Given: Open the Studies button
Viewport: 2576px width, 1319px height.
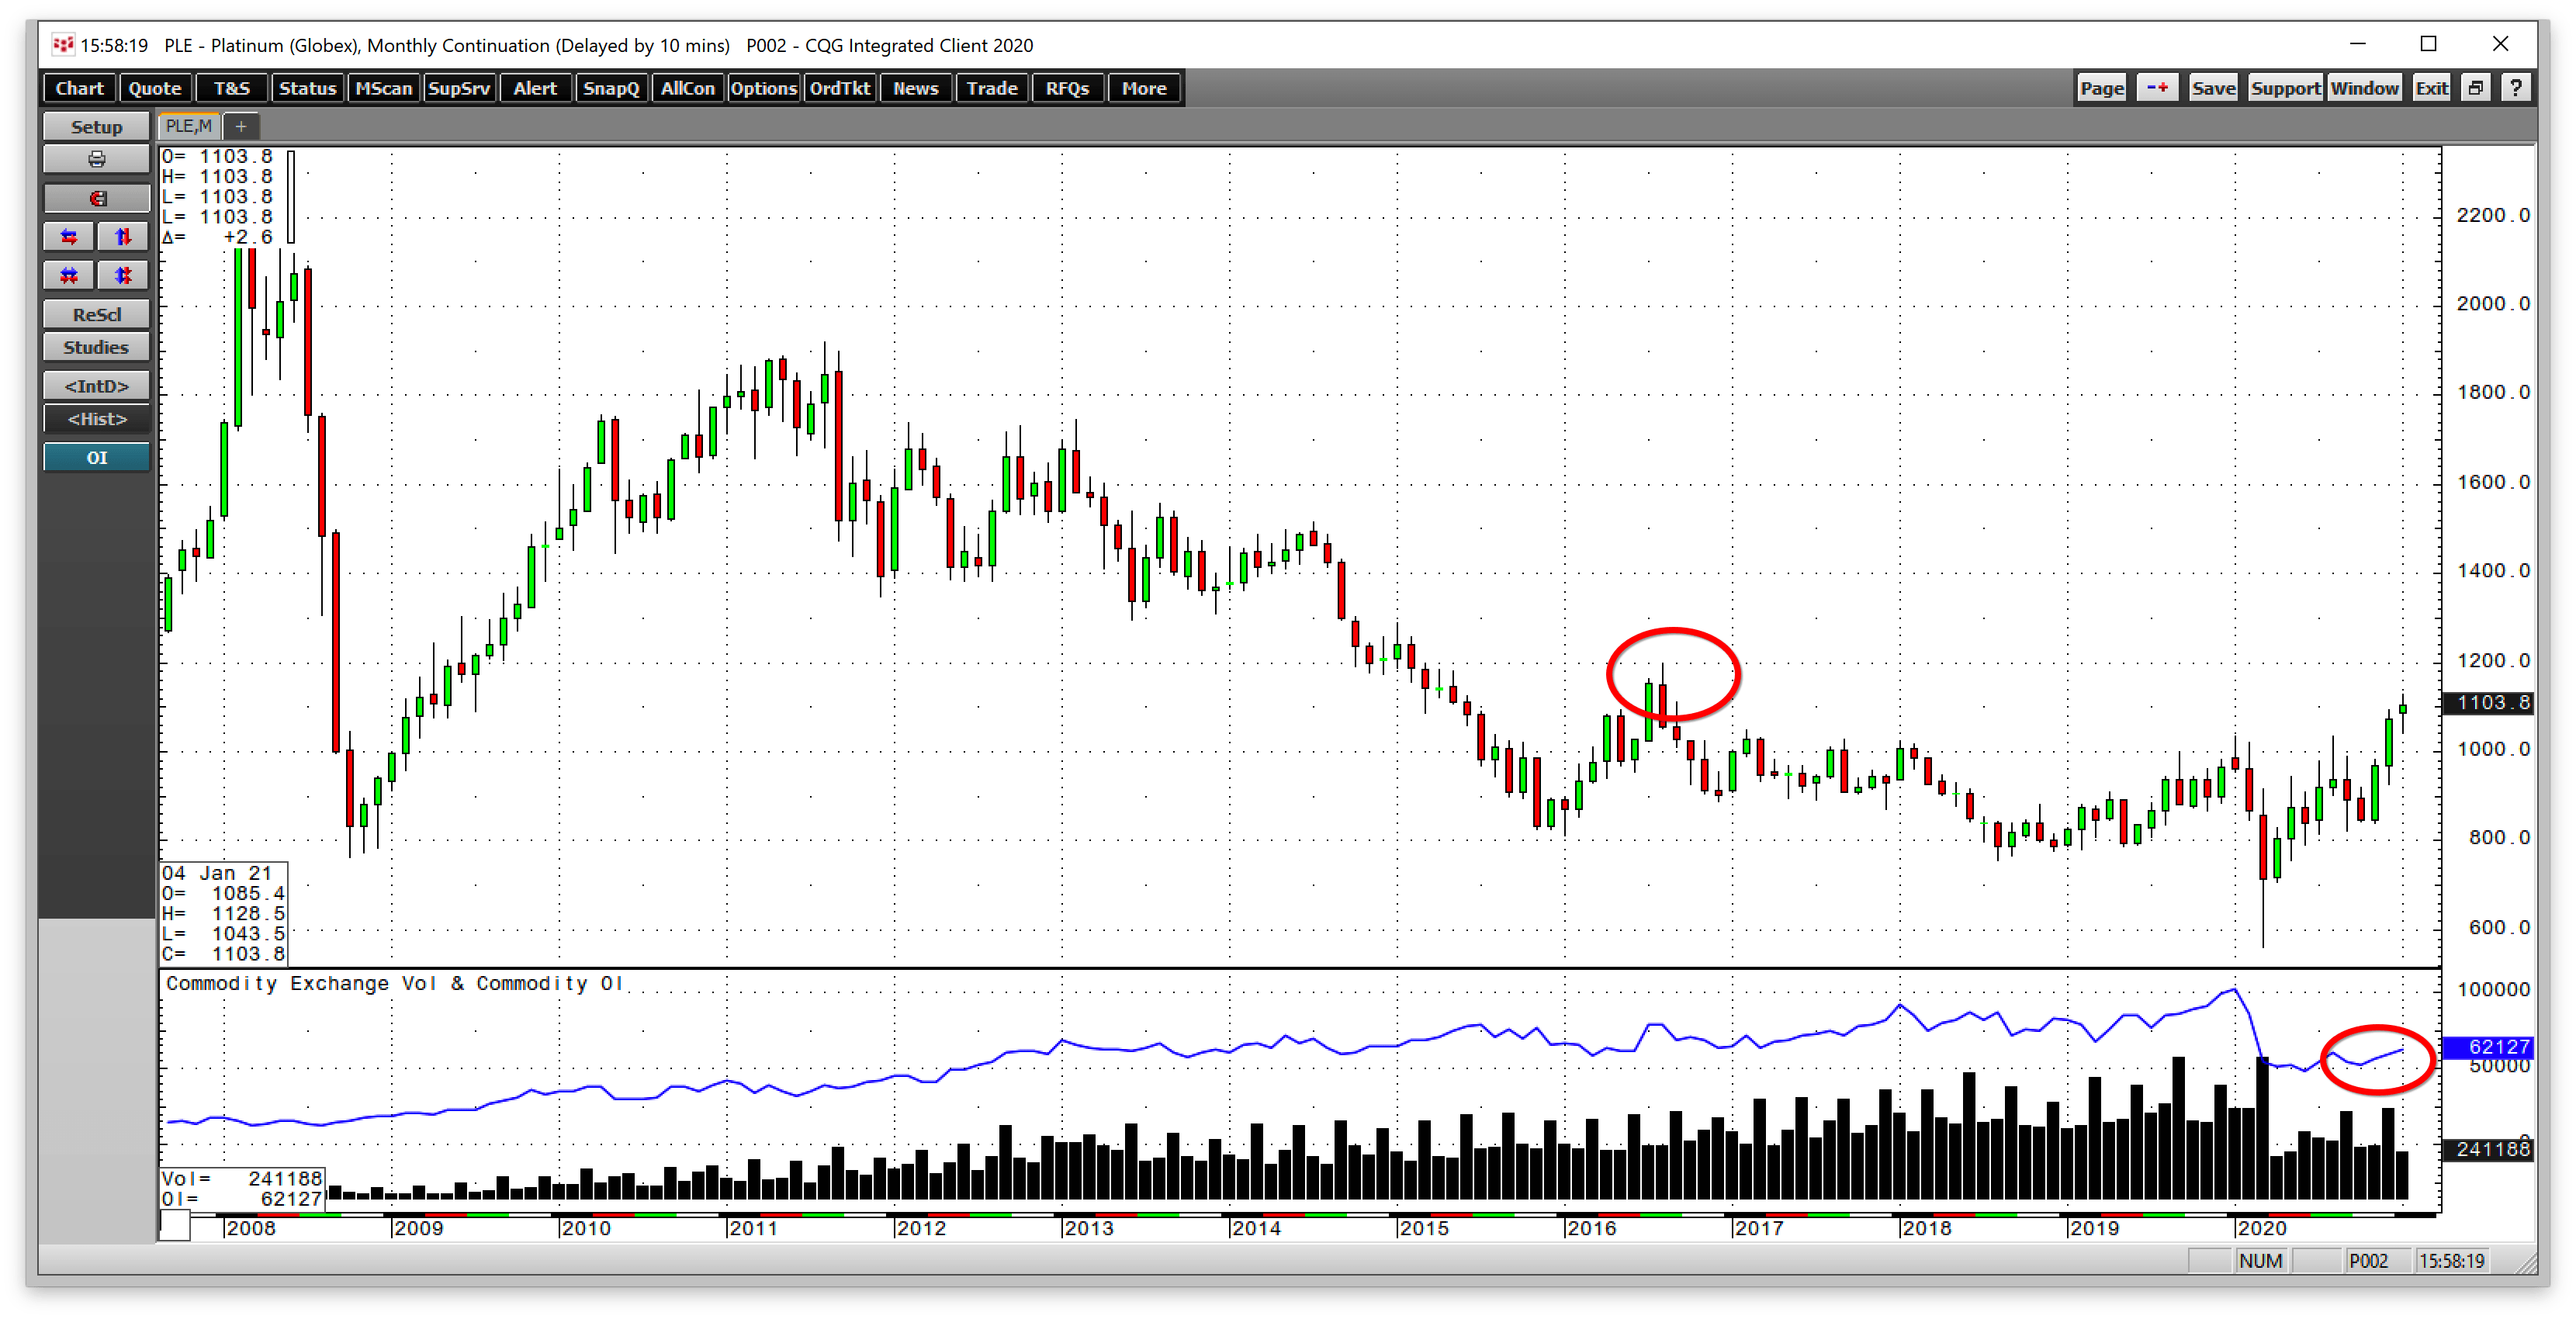Looking at the screenshot, I should point(96,347).
